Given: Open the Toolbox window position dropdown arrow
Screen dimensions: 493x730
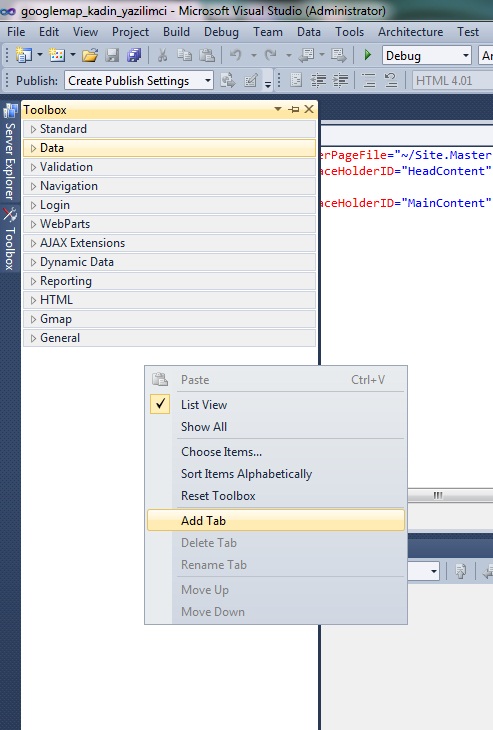Looking at the screenshot, I should click(x=278, y=109).
